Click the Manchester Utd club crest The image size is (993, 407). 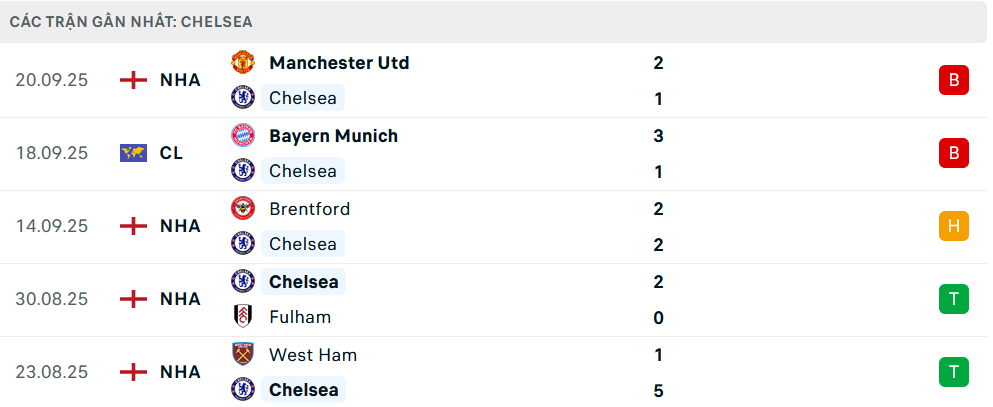point(243,63)
